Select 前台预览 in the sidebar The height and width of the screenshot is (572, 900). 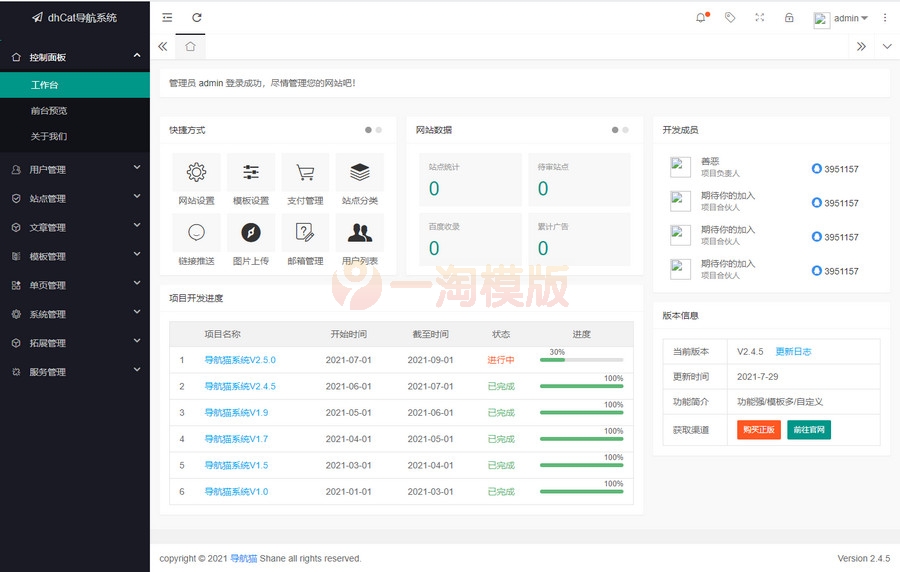(49, 111)
